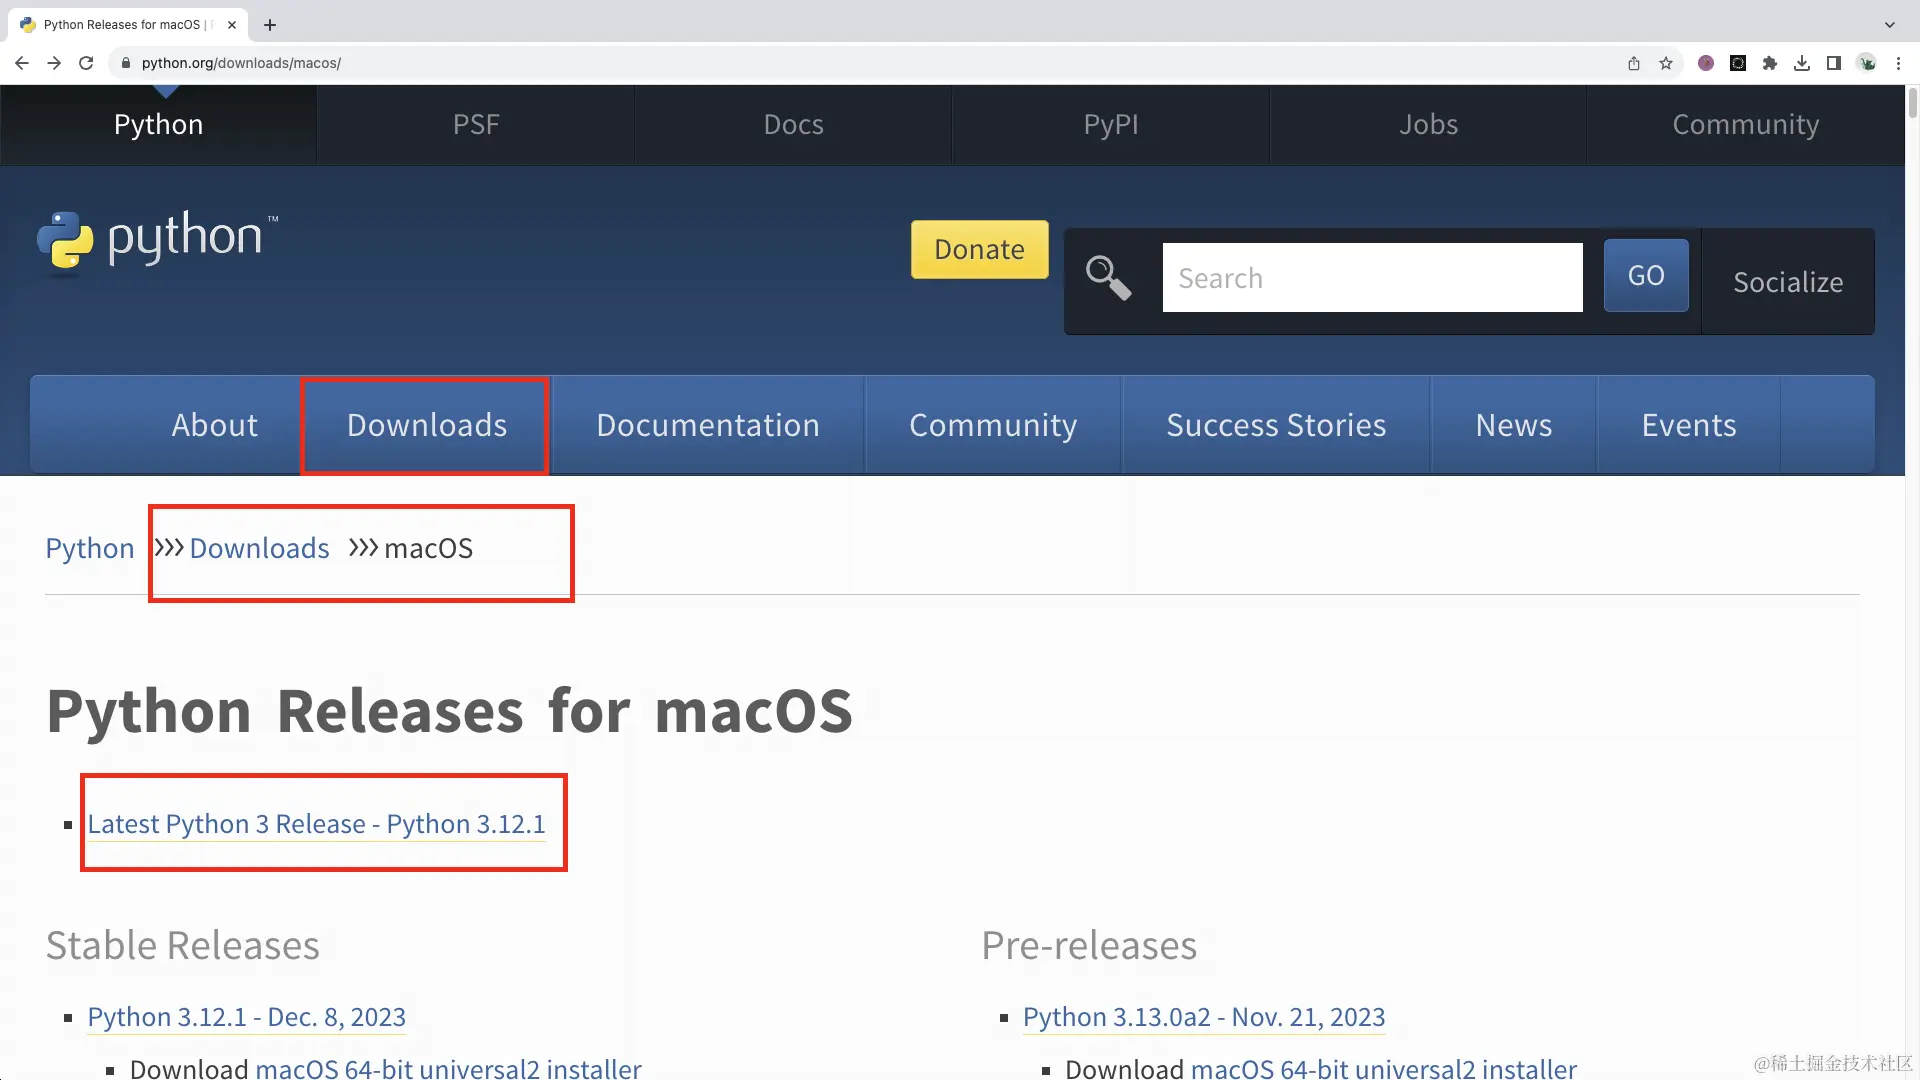Image resolution: width=1920 pixels, height=1080 pixels.
Task: Click the Pre-releases heading
Action: coord(1089,945)
